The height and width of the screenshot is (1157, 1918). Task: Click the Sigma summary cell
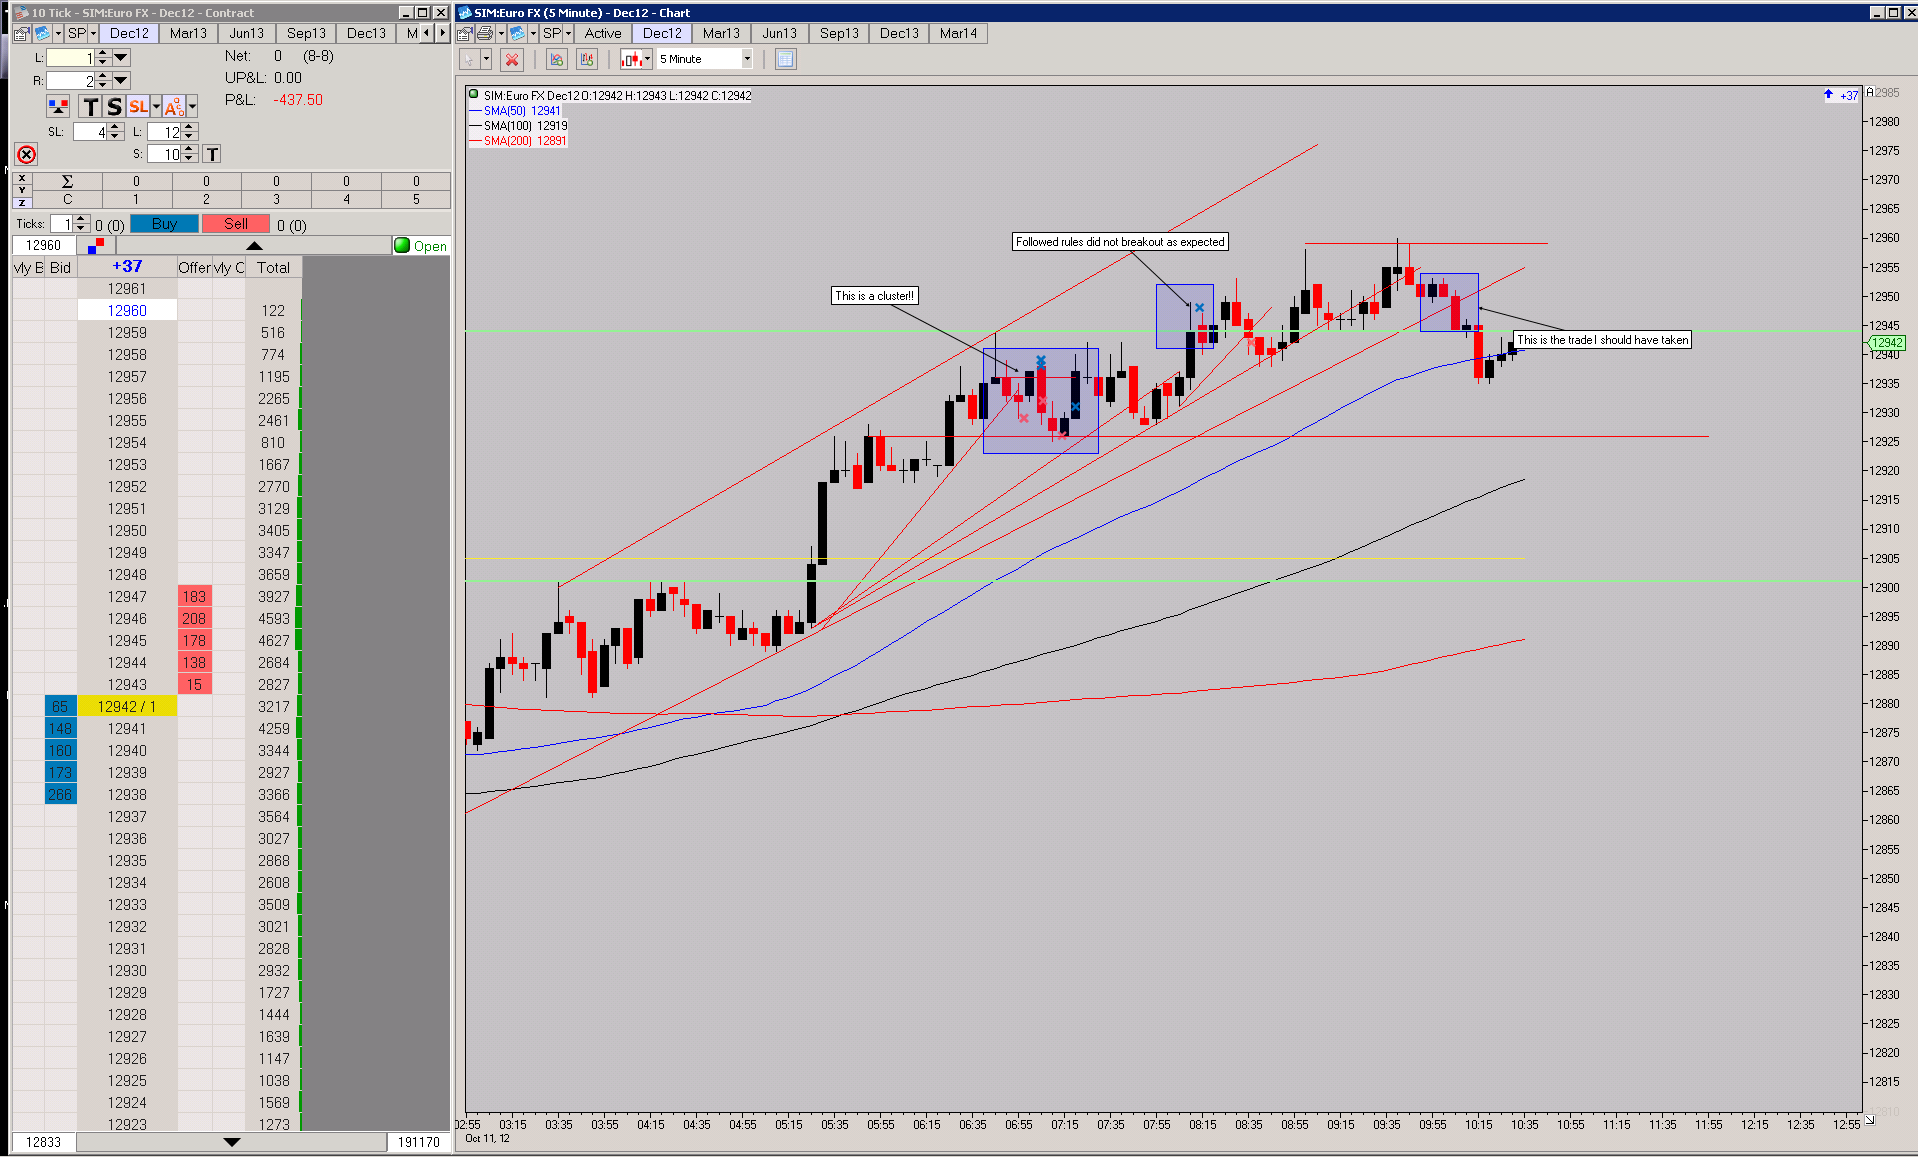point(67,181)
